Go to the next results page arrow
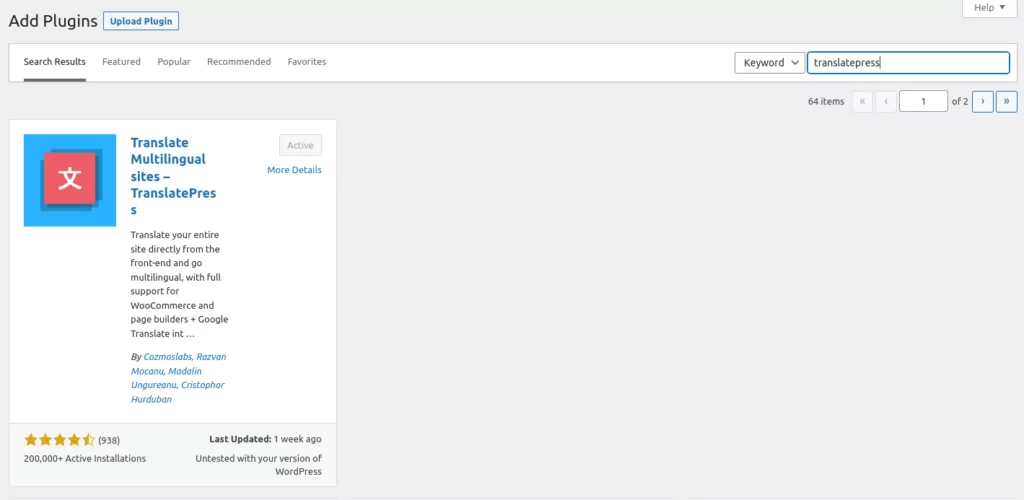Screen dimensions: 1024x500 point(983,101)
